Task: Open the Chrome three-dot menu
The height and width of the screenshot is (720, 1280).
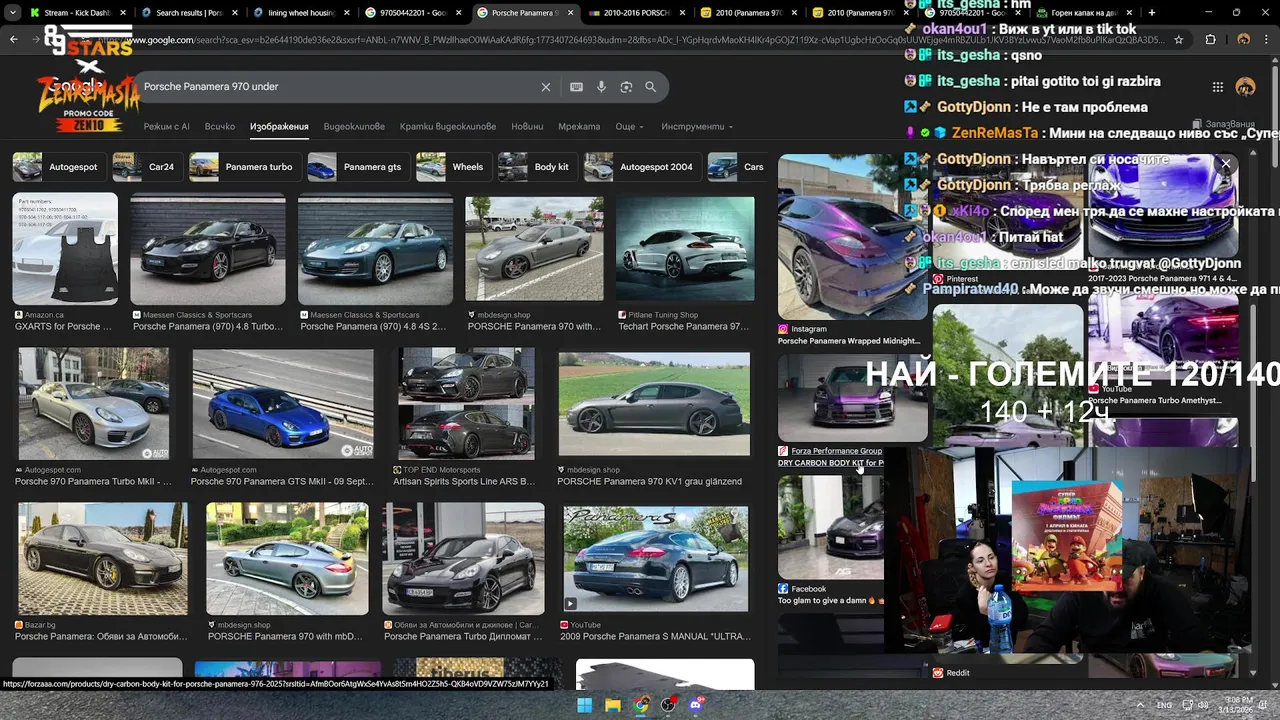Action: click(1267, 40)
